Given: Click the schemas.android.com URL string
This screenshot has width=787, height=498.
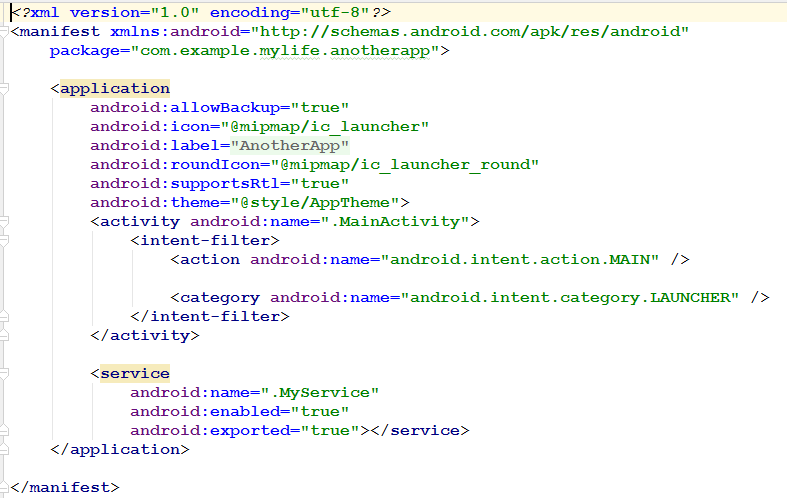Looking at the screenshot, I should pos(469,32).
